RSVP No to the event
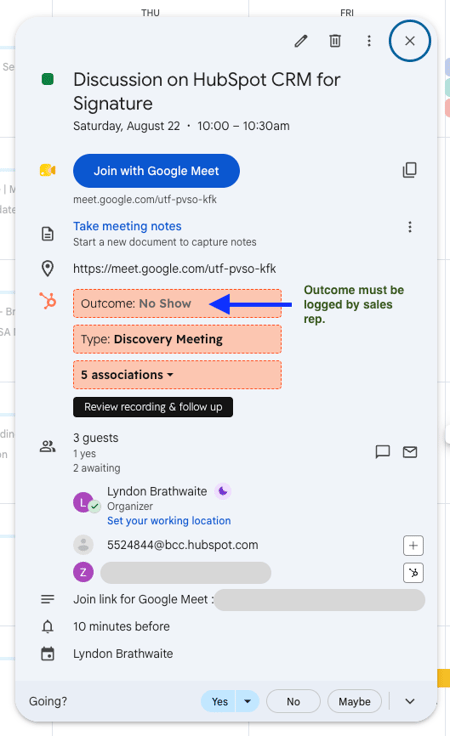450x736 pixels. [x=293, y=702]
